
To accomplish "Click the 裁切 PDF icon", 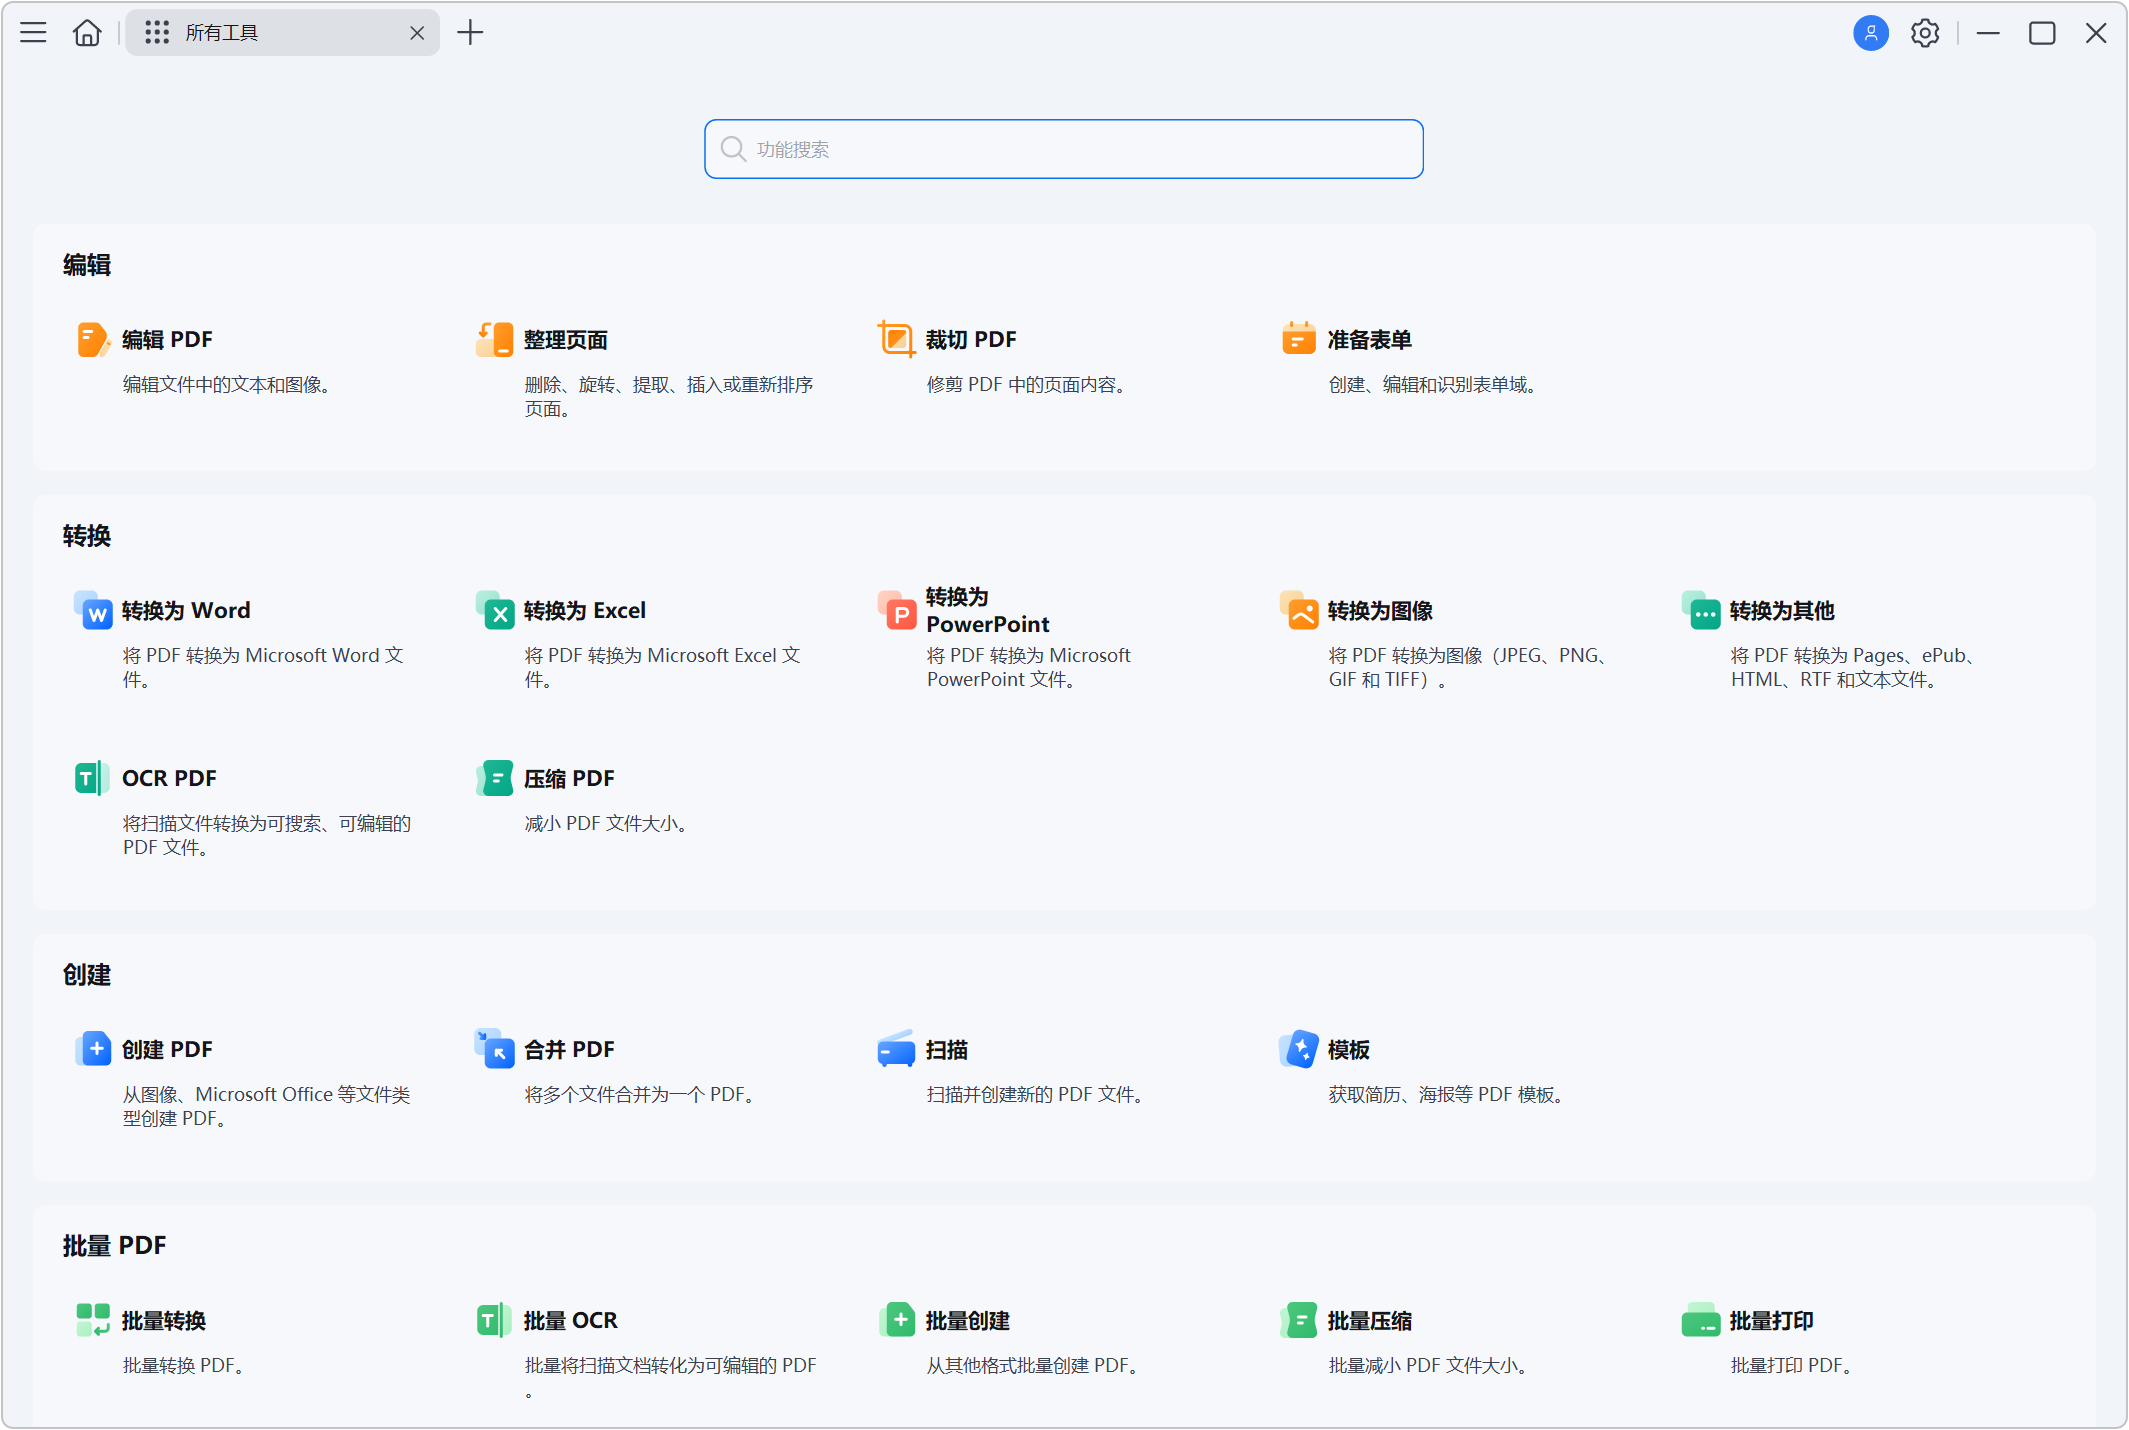I will (897, 340).
